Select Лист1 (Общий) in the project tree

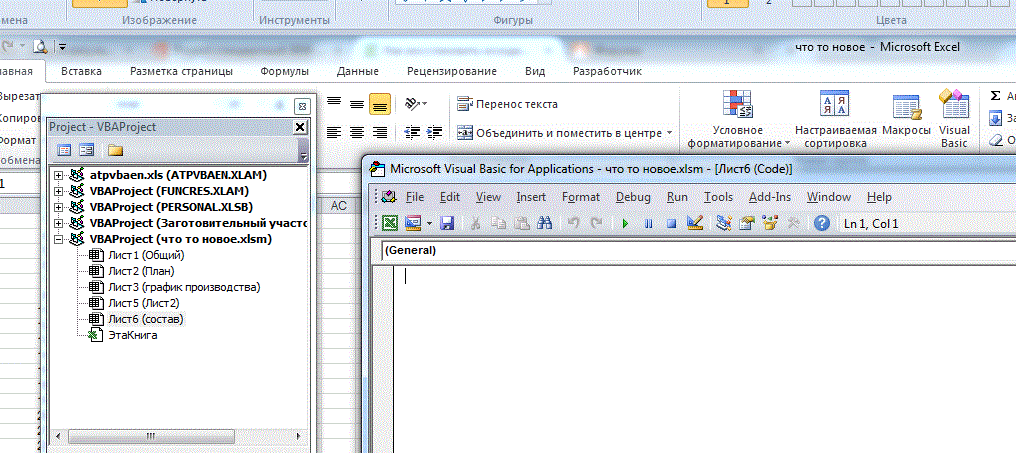pos(146,255)
